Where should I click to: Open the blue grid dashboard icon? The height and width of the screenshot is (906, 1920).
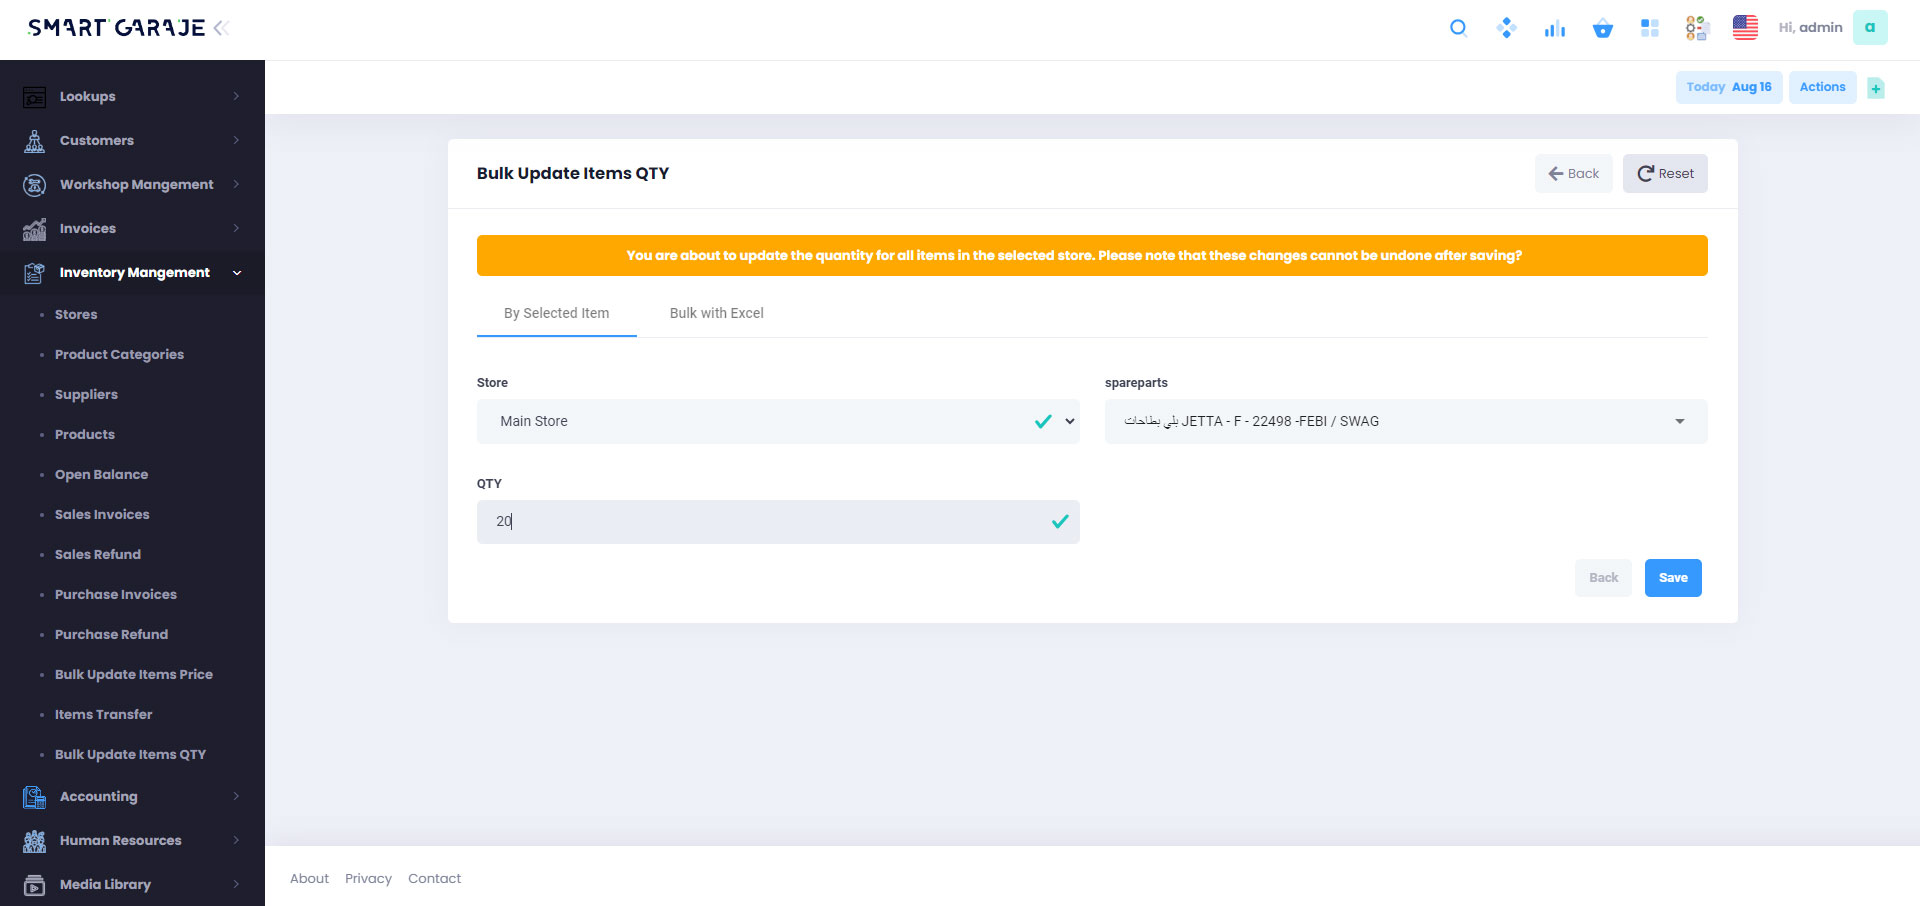[x=1650, y=28]
